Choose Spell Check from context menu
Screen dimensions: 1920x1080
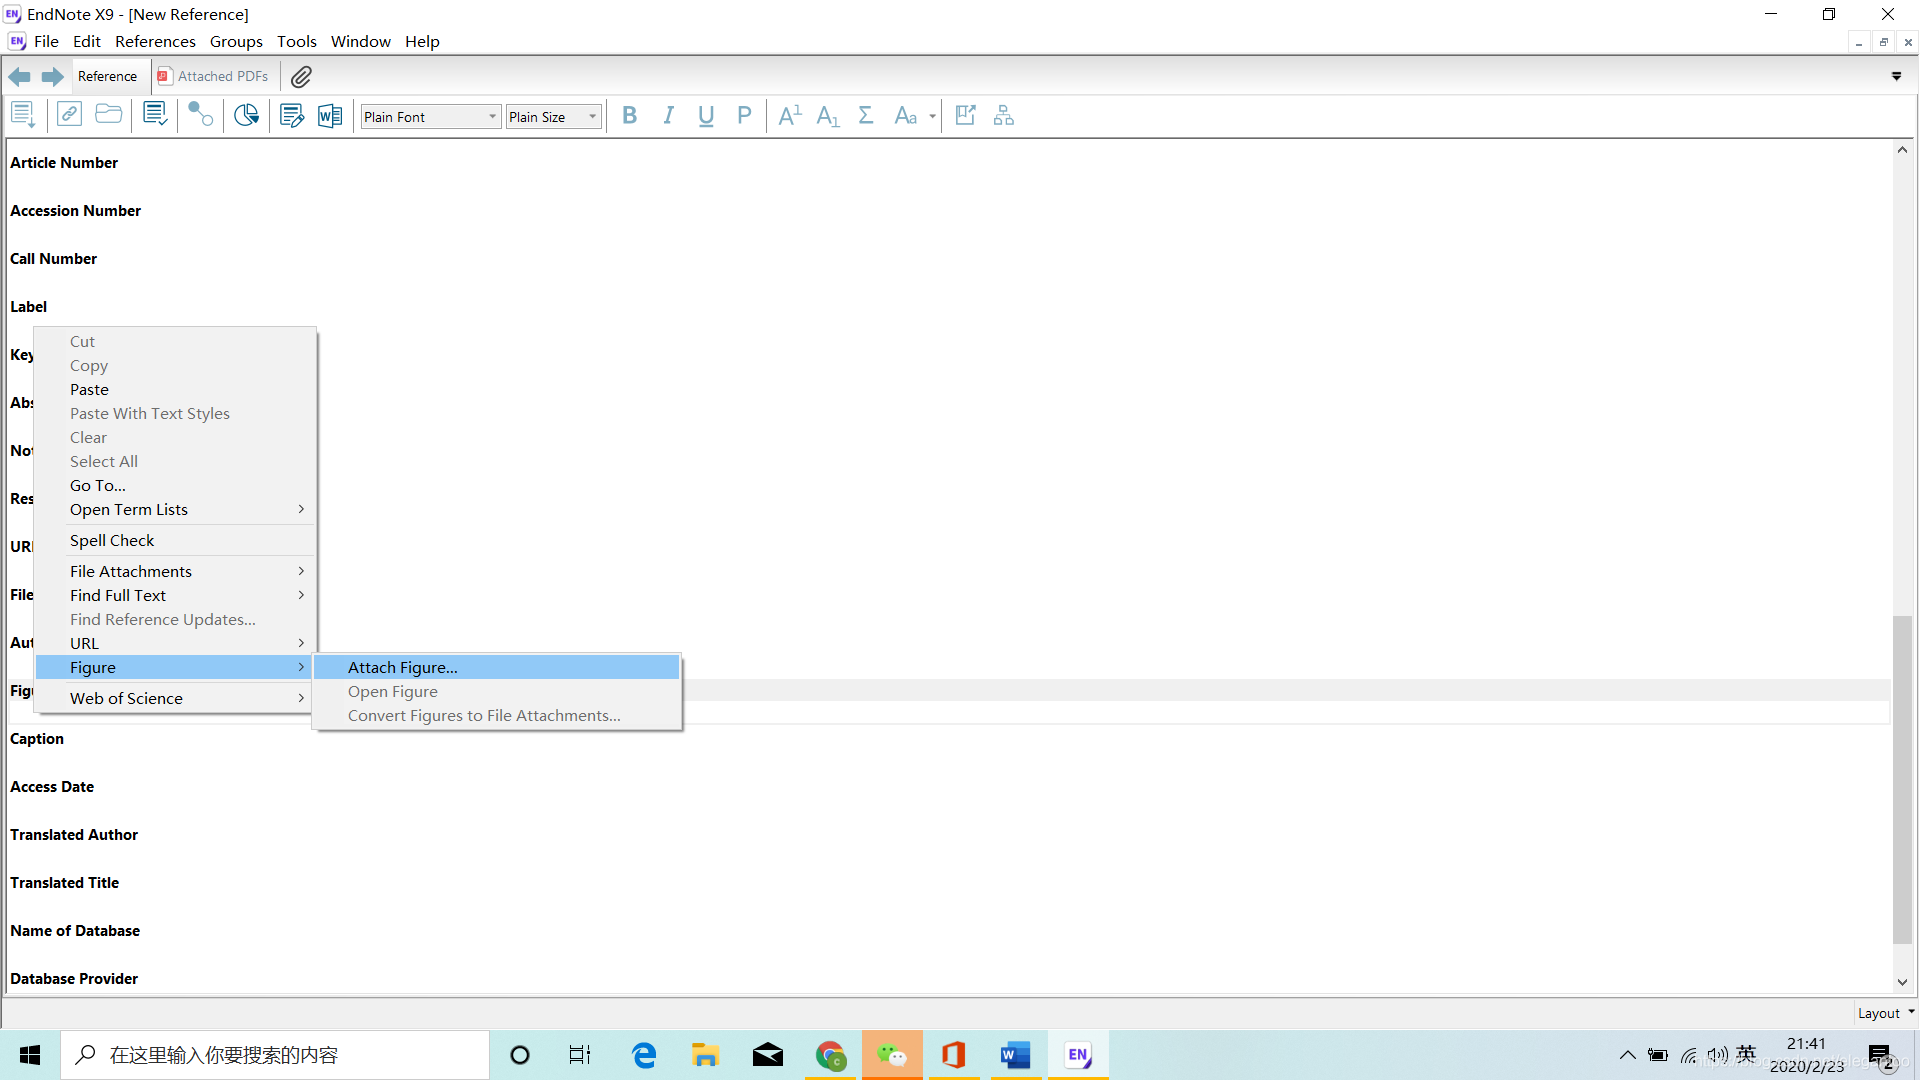[x=175, y=540]
